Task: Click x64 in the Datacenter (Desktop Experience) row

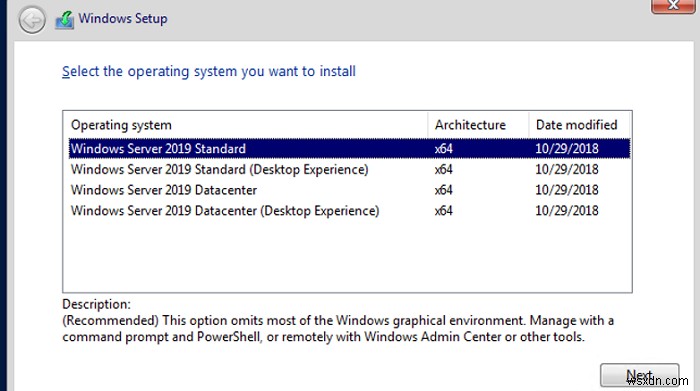Action: (444, 211)
